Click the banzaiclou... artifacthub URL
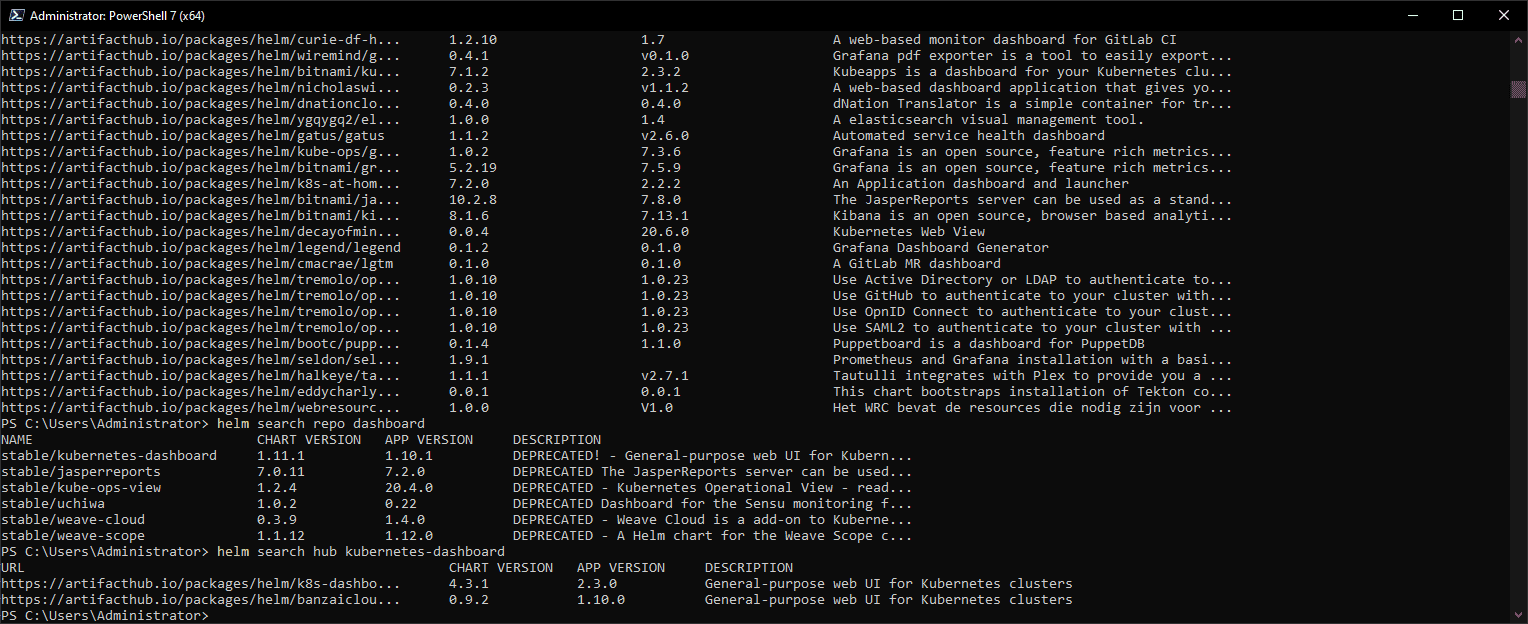This screenshot has width=1528, height=624. [x=200, y=600]
